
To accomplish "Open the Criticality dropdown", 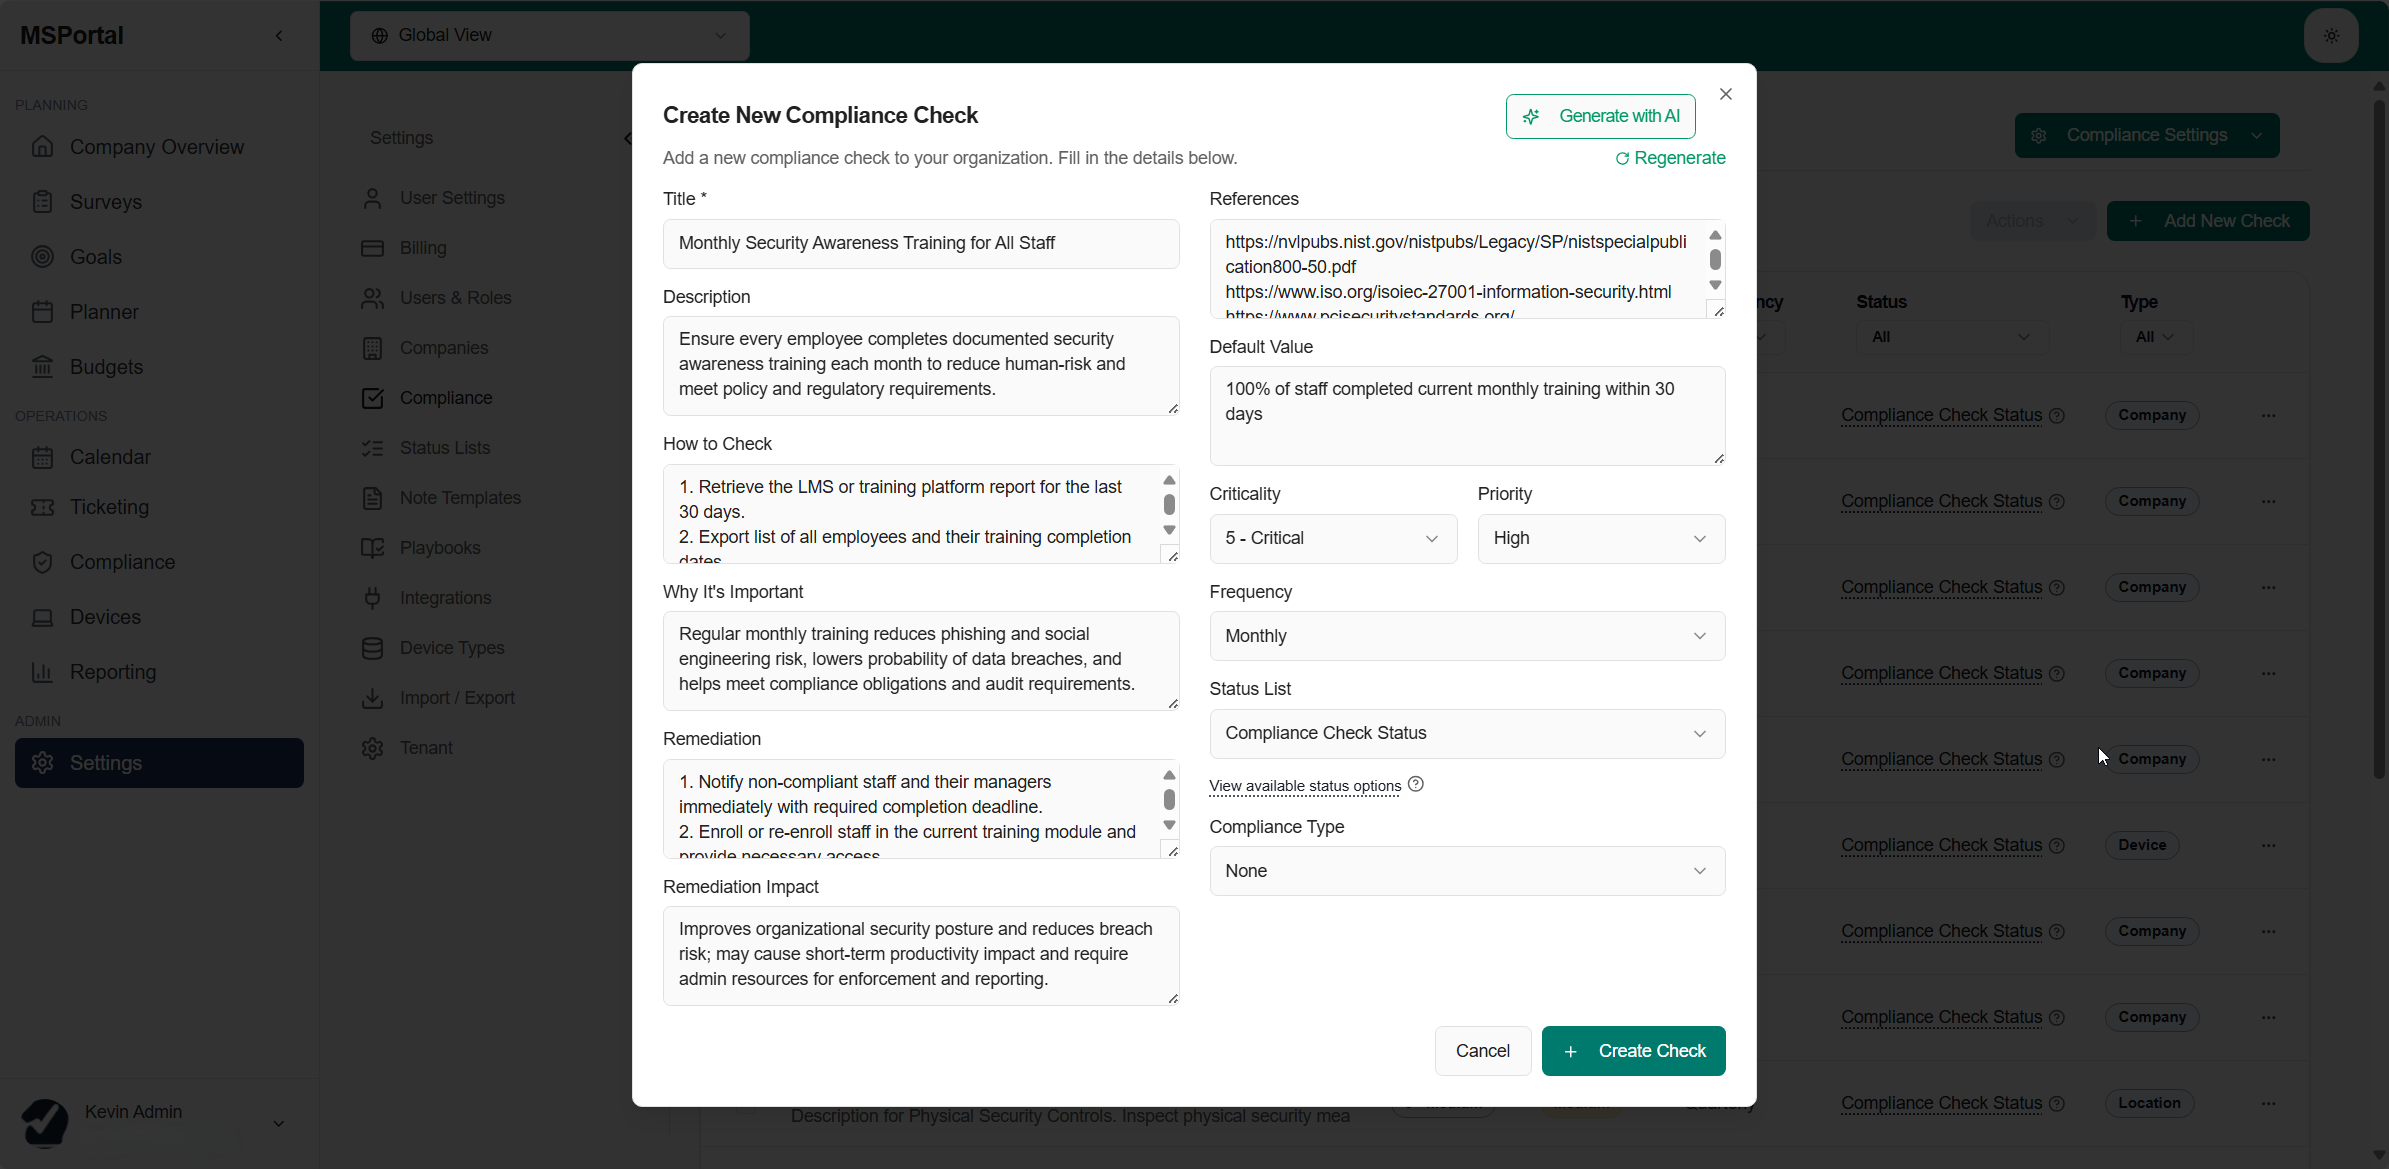I will (1333, 539).
